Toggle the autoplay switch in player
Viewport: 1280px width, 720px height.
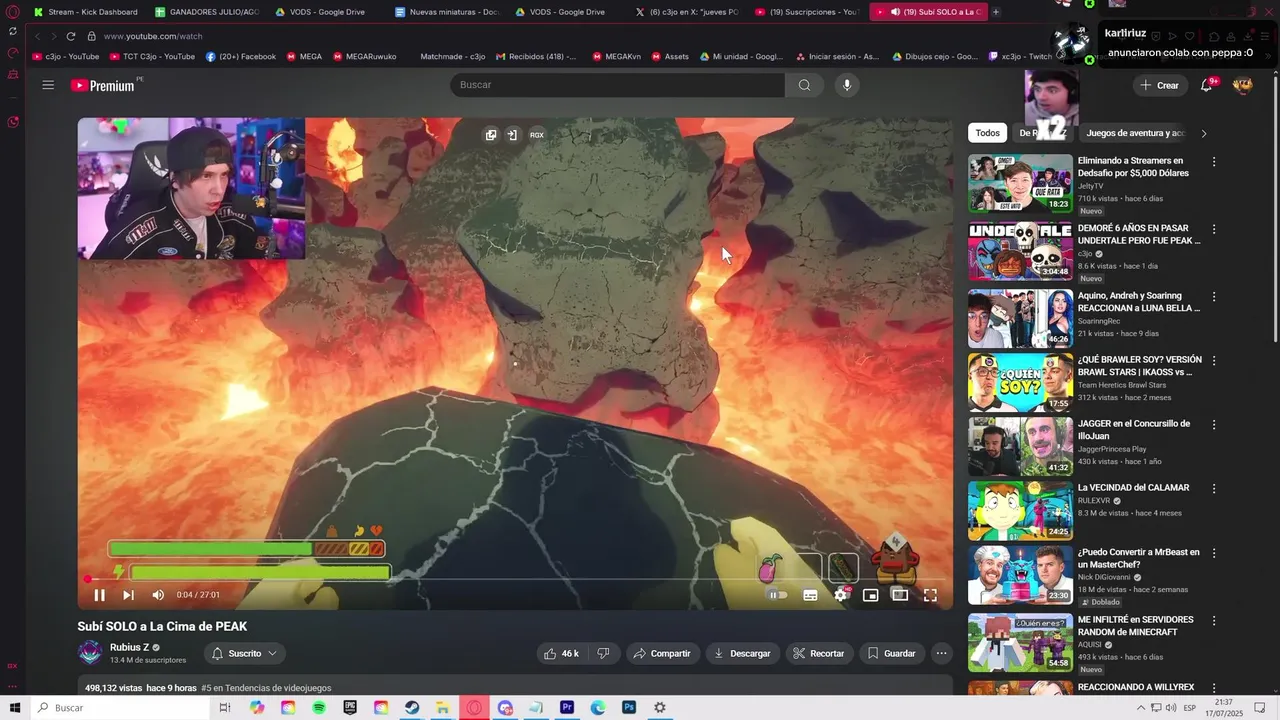[x=777, y=595]
